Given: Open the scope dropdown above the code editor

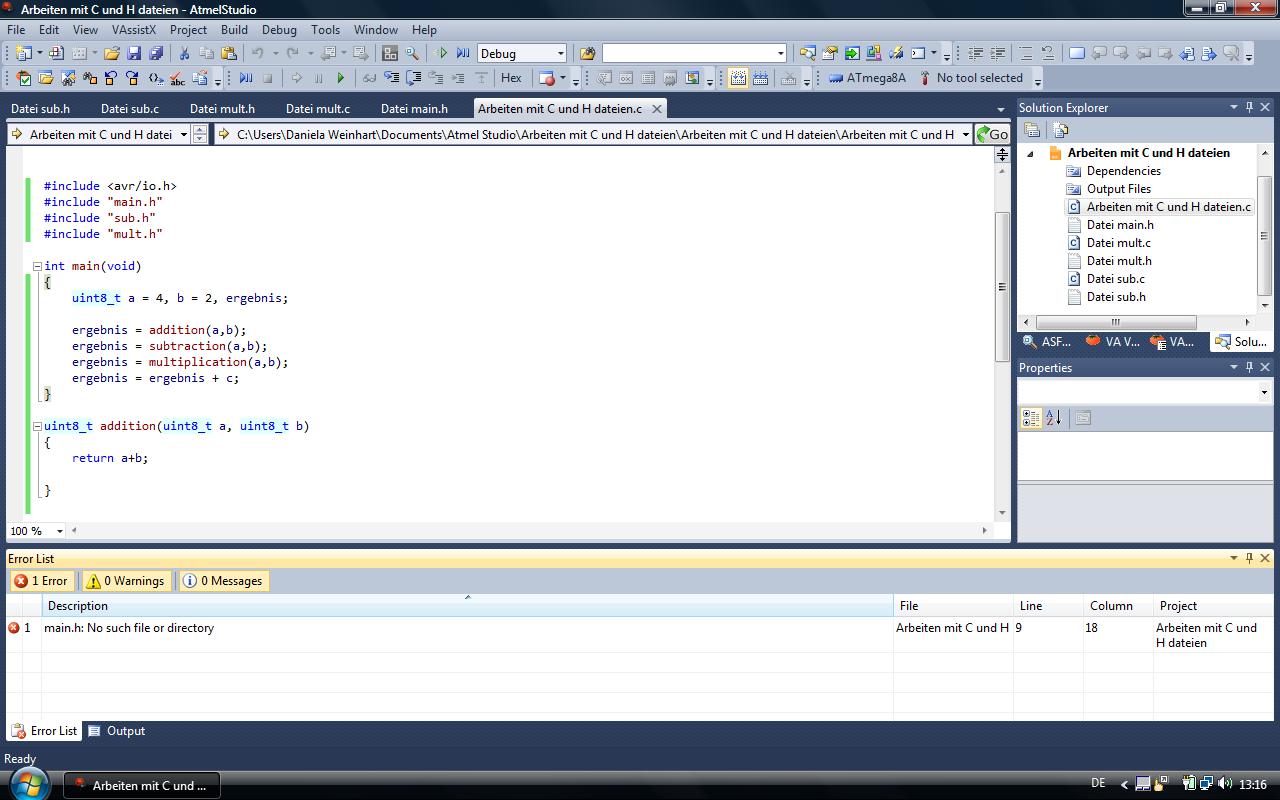Looking at the screenshot, I should point(184,134).
